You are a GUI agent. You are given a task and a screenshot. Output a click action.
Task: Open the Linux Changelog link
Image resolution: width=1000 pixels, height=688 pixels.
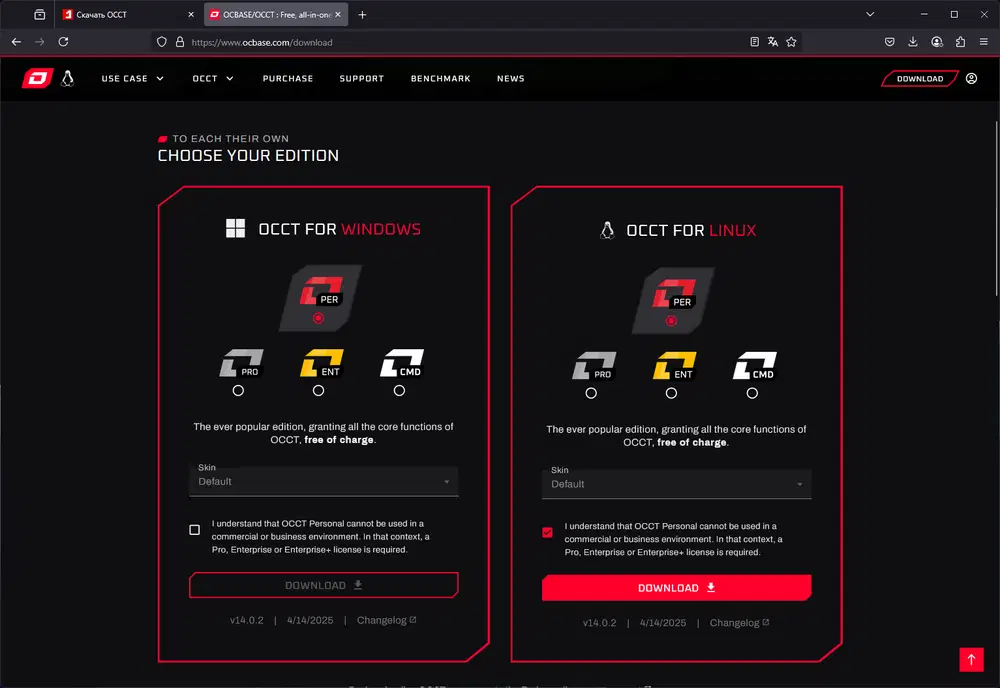[x=739, y=622]
